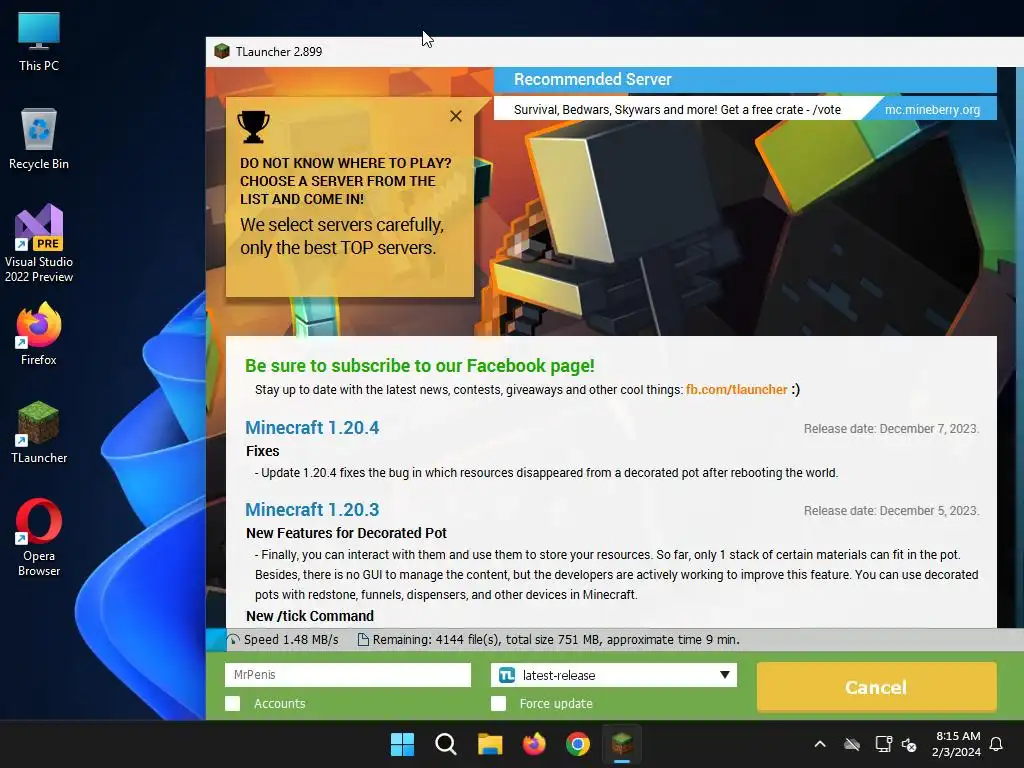Click the remaining files document icon
The height and width of the screenshot is (768, 1024).
click(363, 640)
